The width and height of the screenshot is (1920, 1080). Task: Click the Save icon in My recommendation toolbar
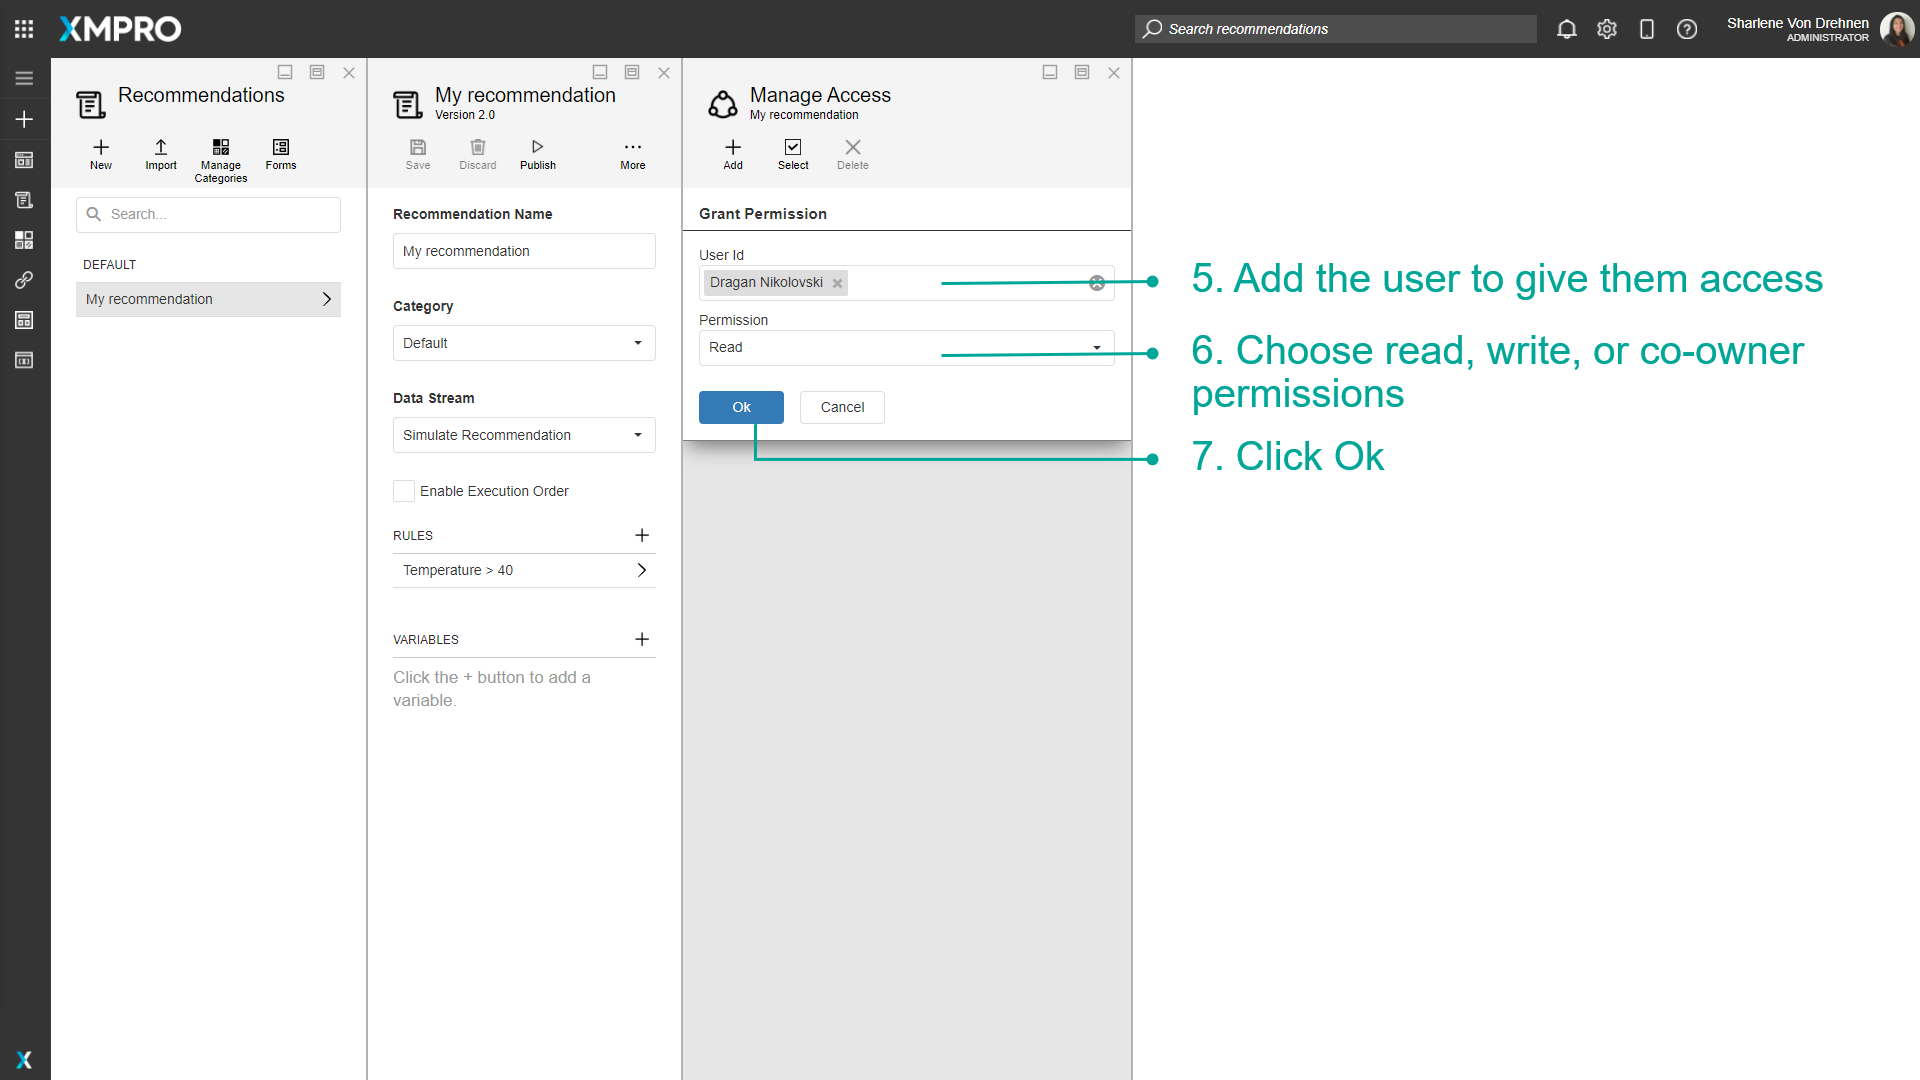tap(418, 153)
